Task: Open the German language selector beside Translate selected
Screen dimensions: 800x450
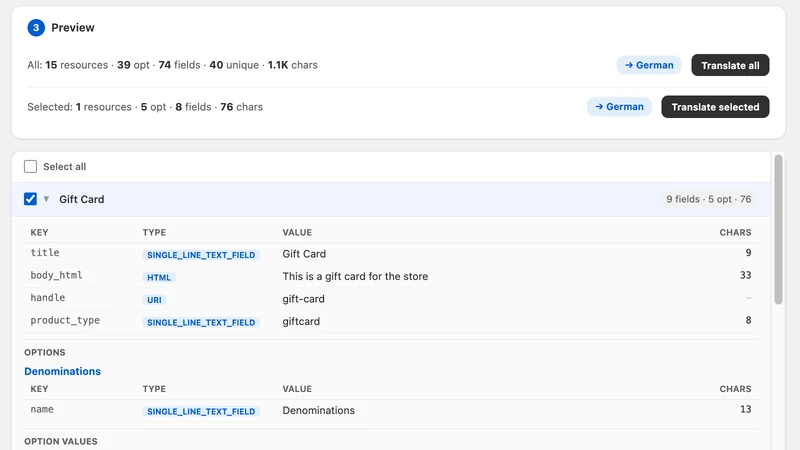Action: [x=619, y=107]
